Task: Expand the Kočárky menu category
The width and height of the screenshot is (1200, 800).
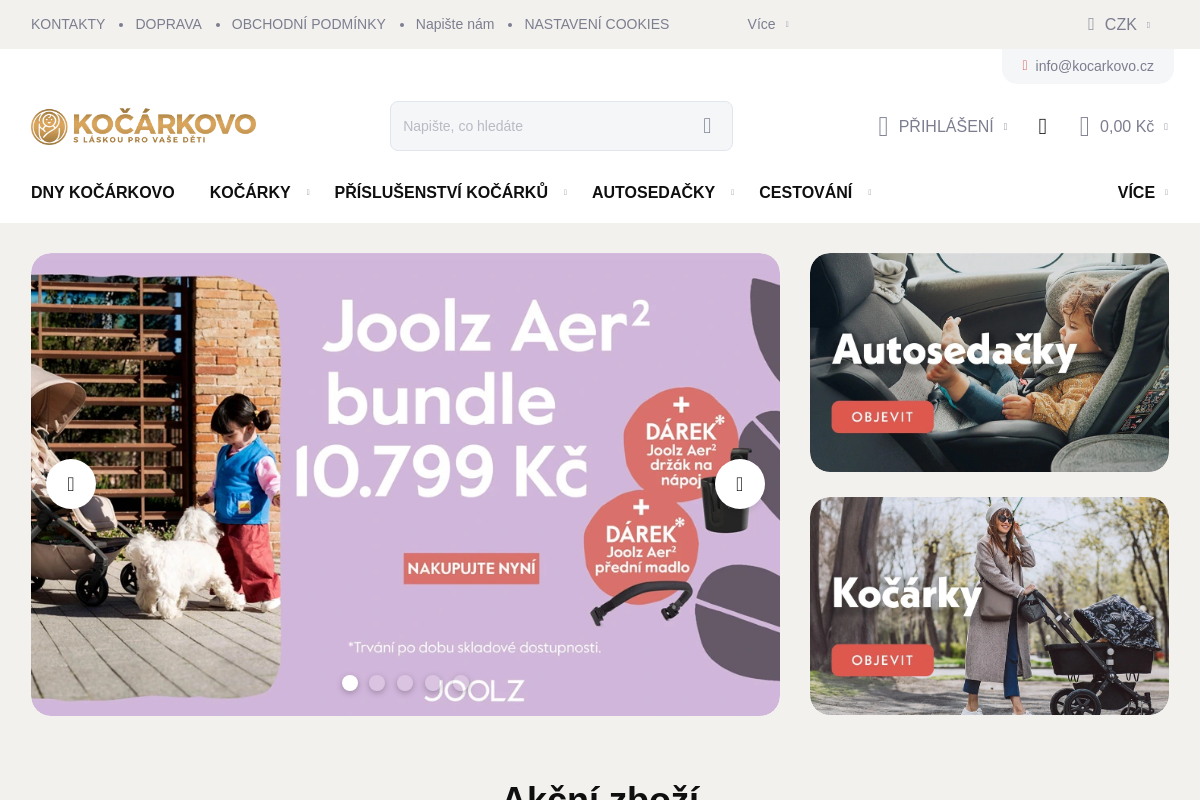Action: [x=250, y=192]
